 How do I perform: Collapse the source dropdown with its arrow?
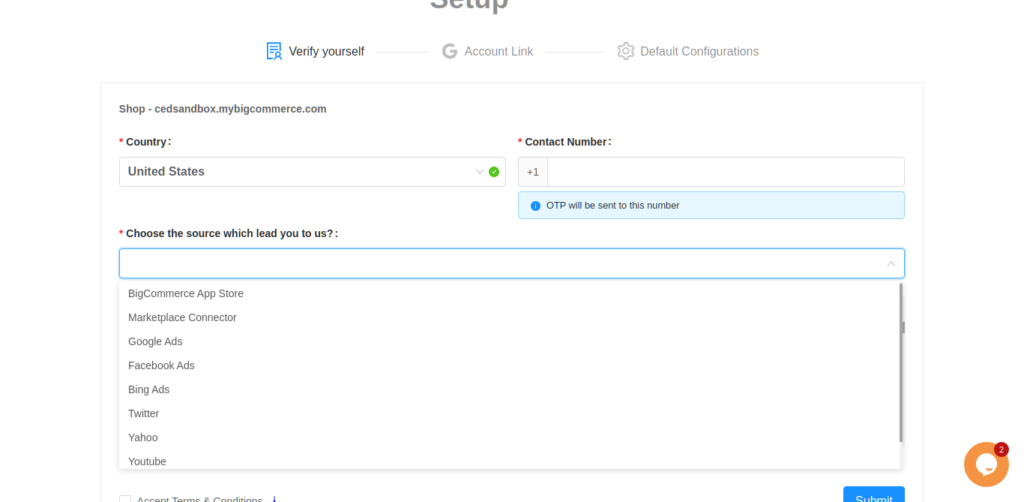pos(891,264)
